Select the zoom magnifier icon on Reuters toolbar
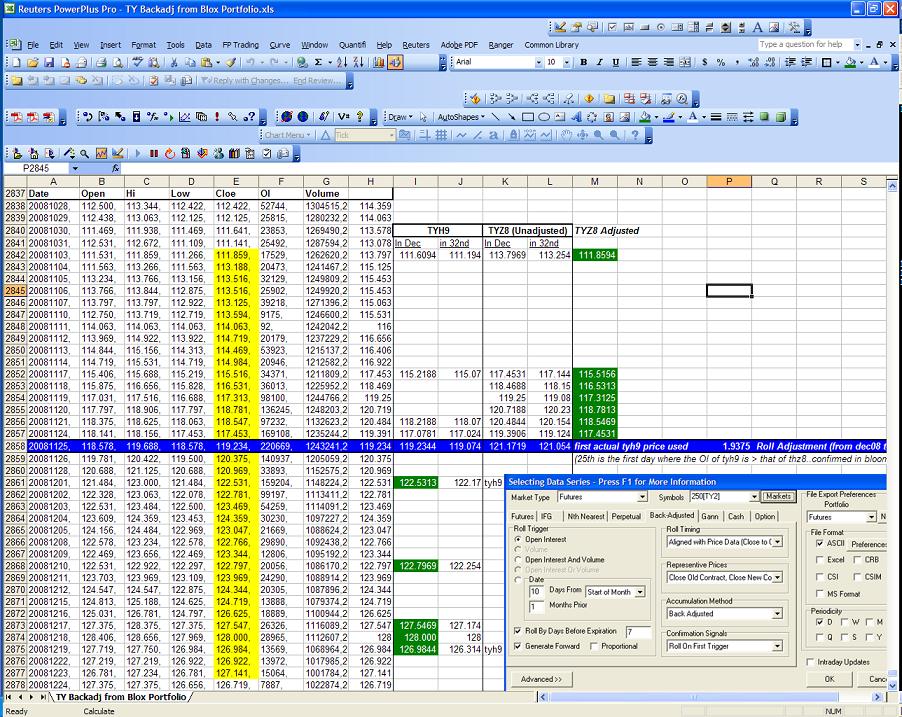This screenshot has width=902, height=717. pos(83,151)
